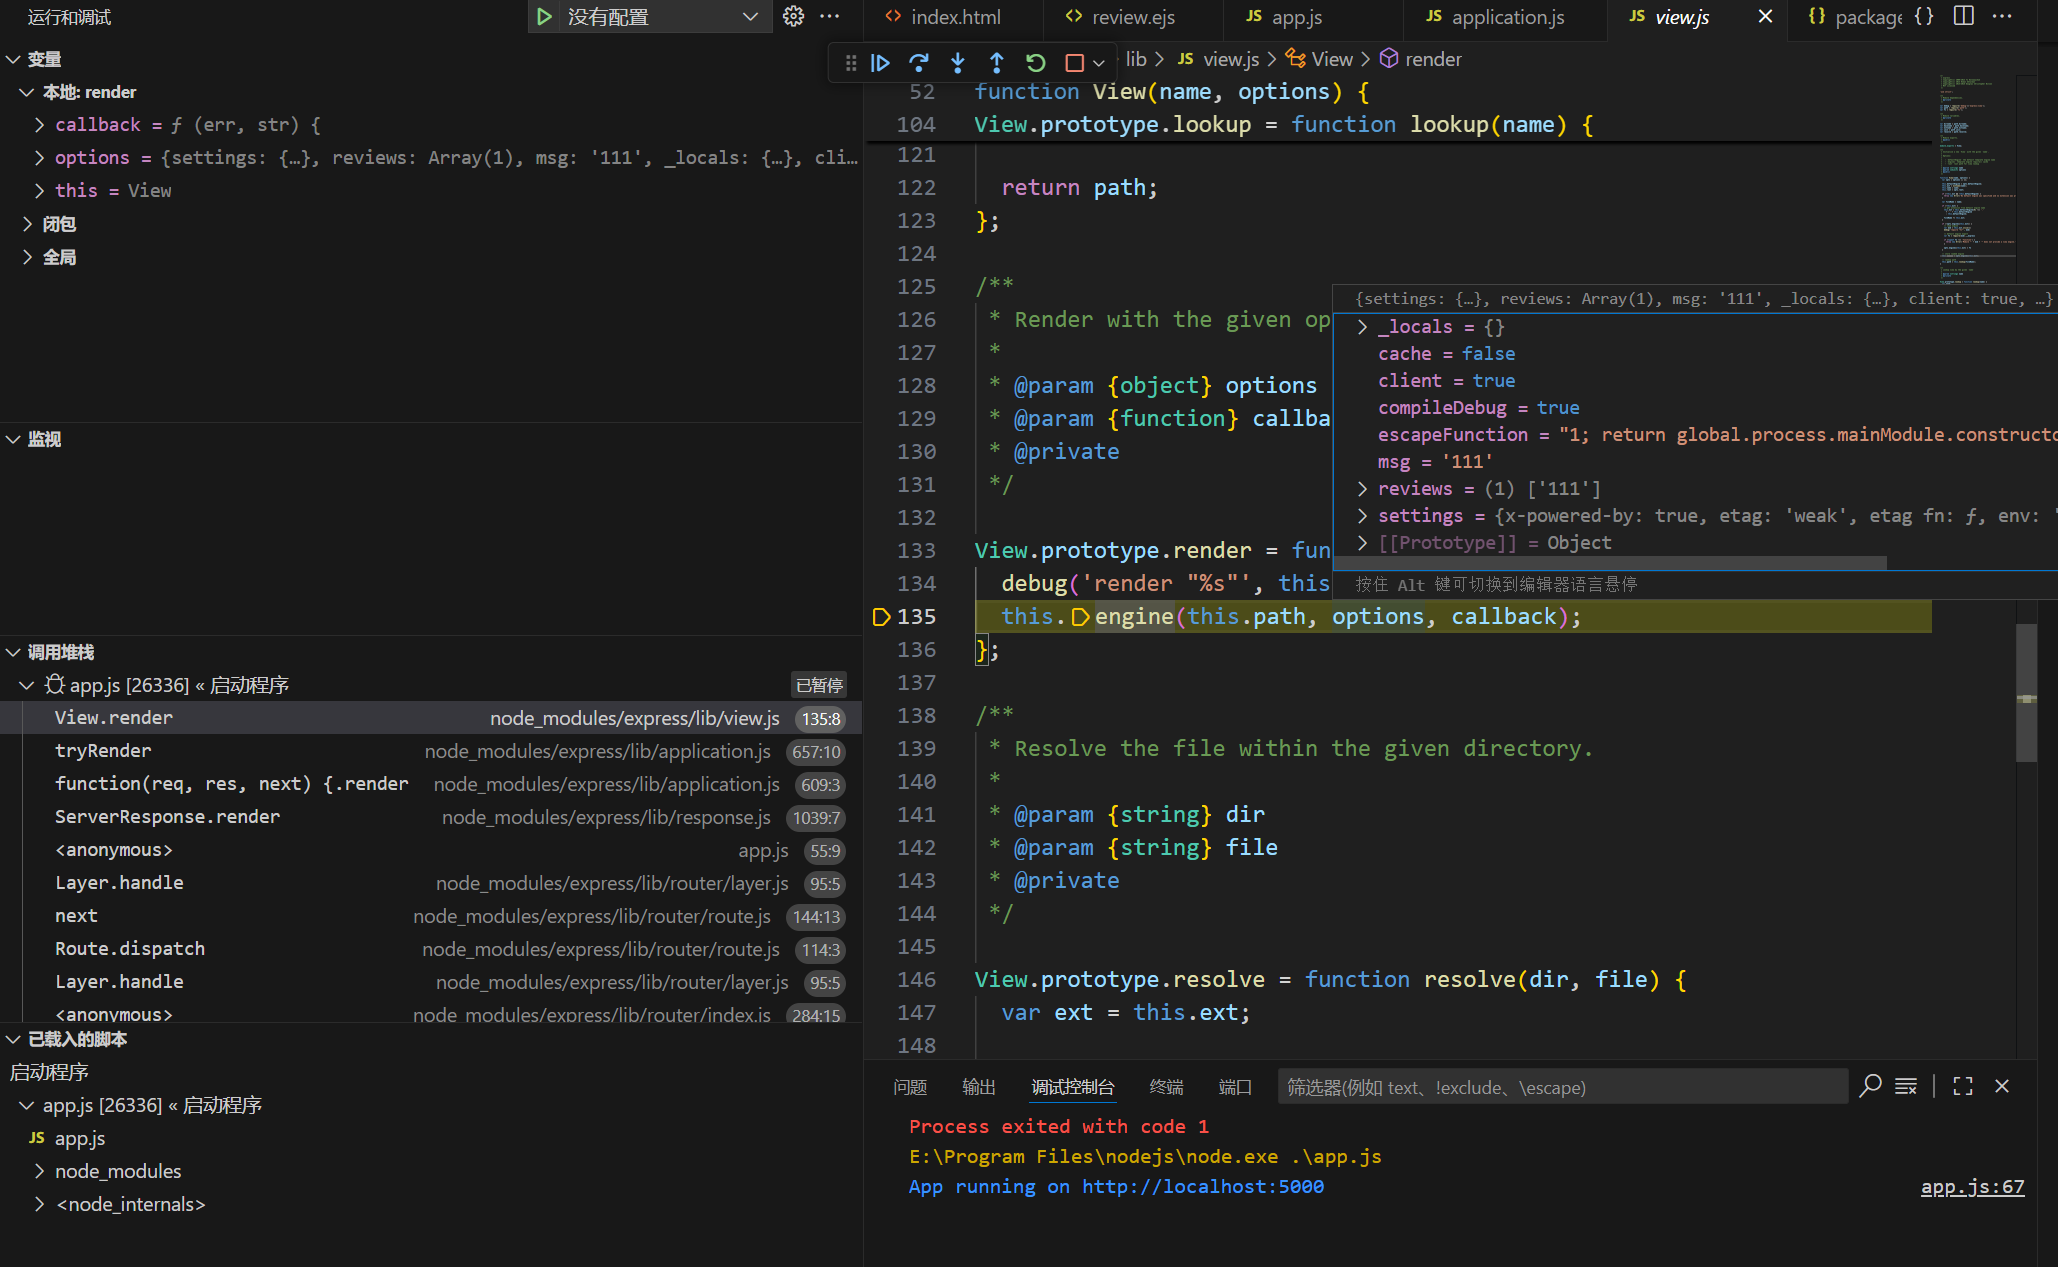2058x1267 pixels.
Task: Split the editor to the right
Action: (1963, 17)
